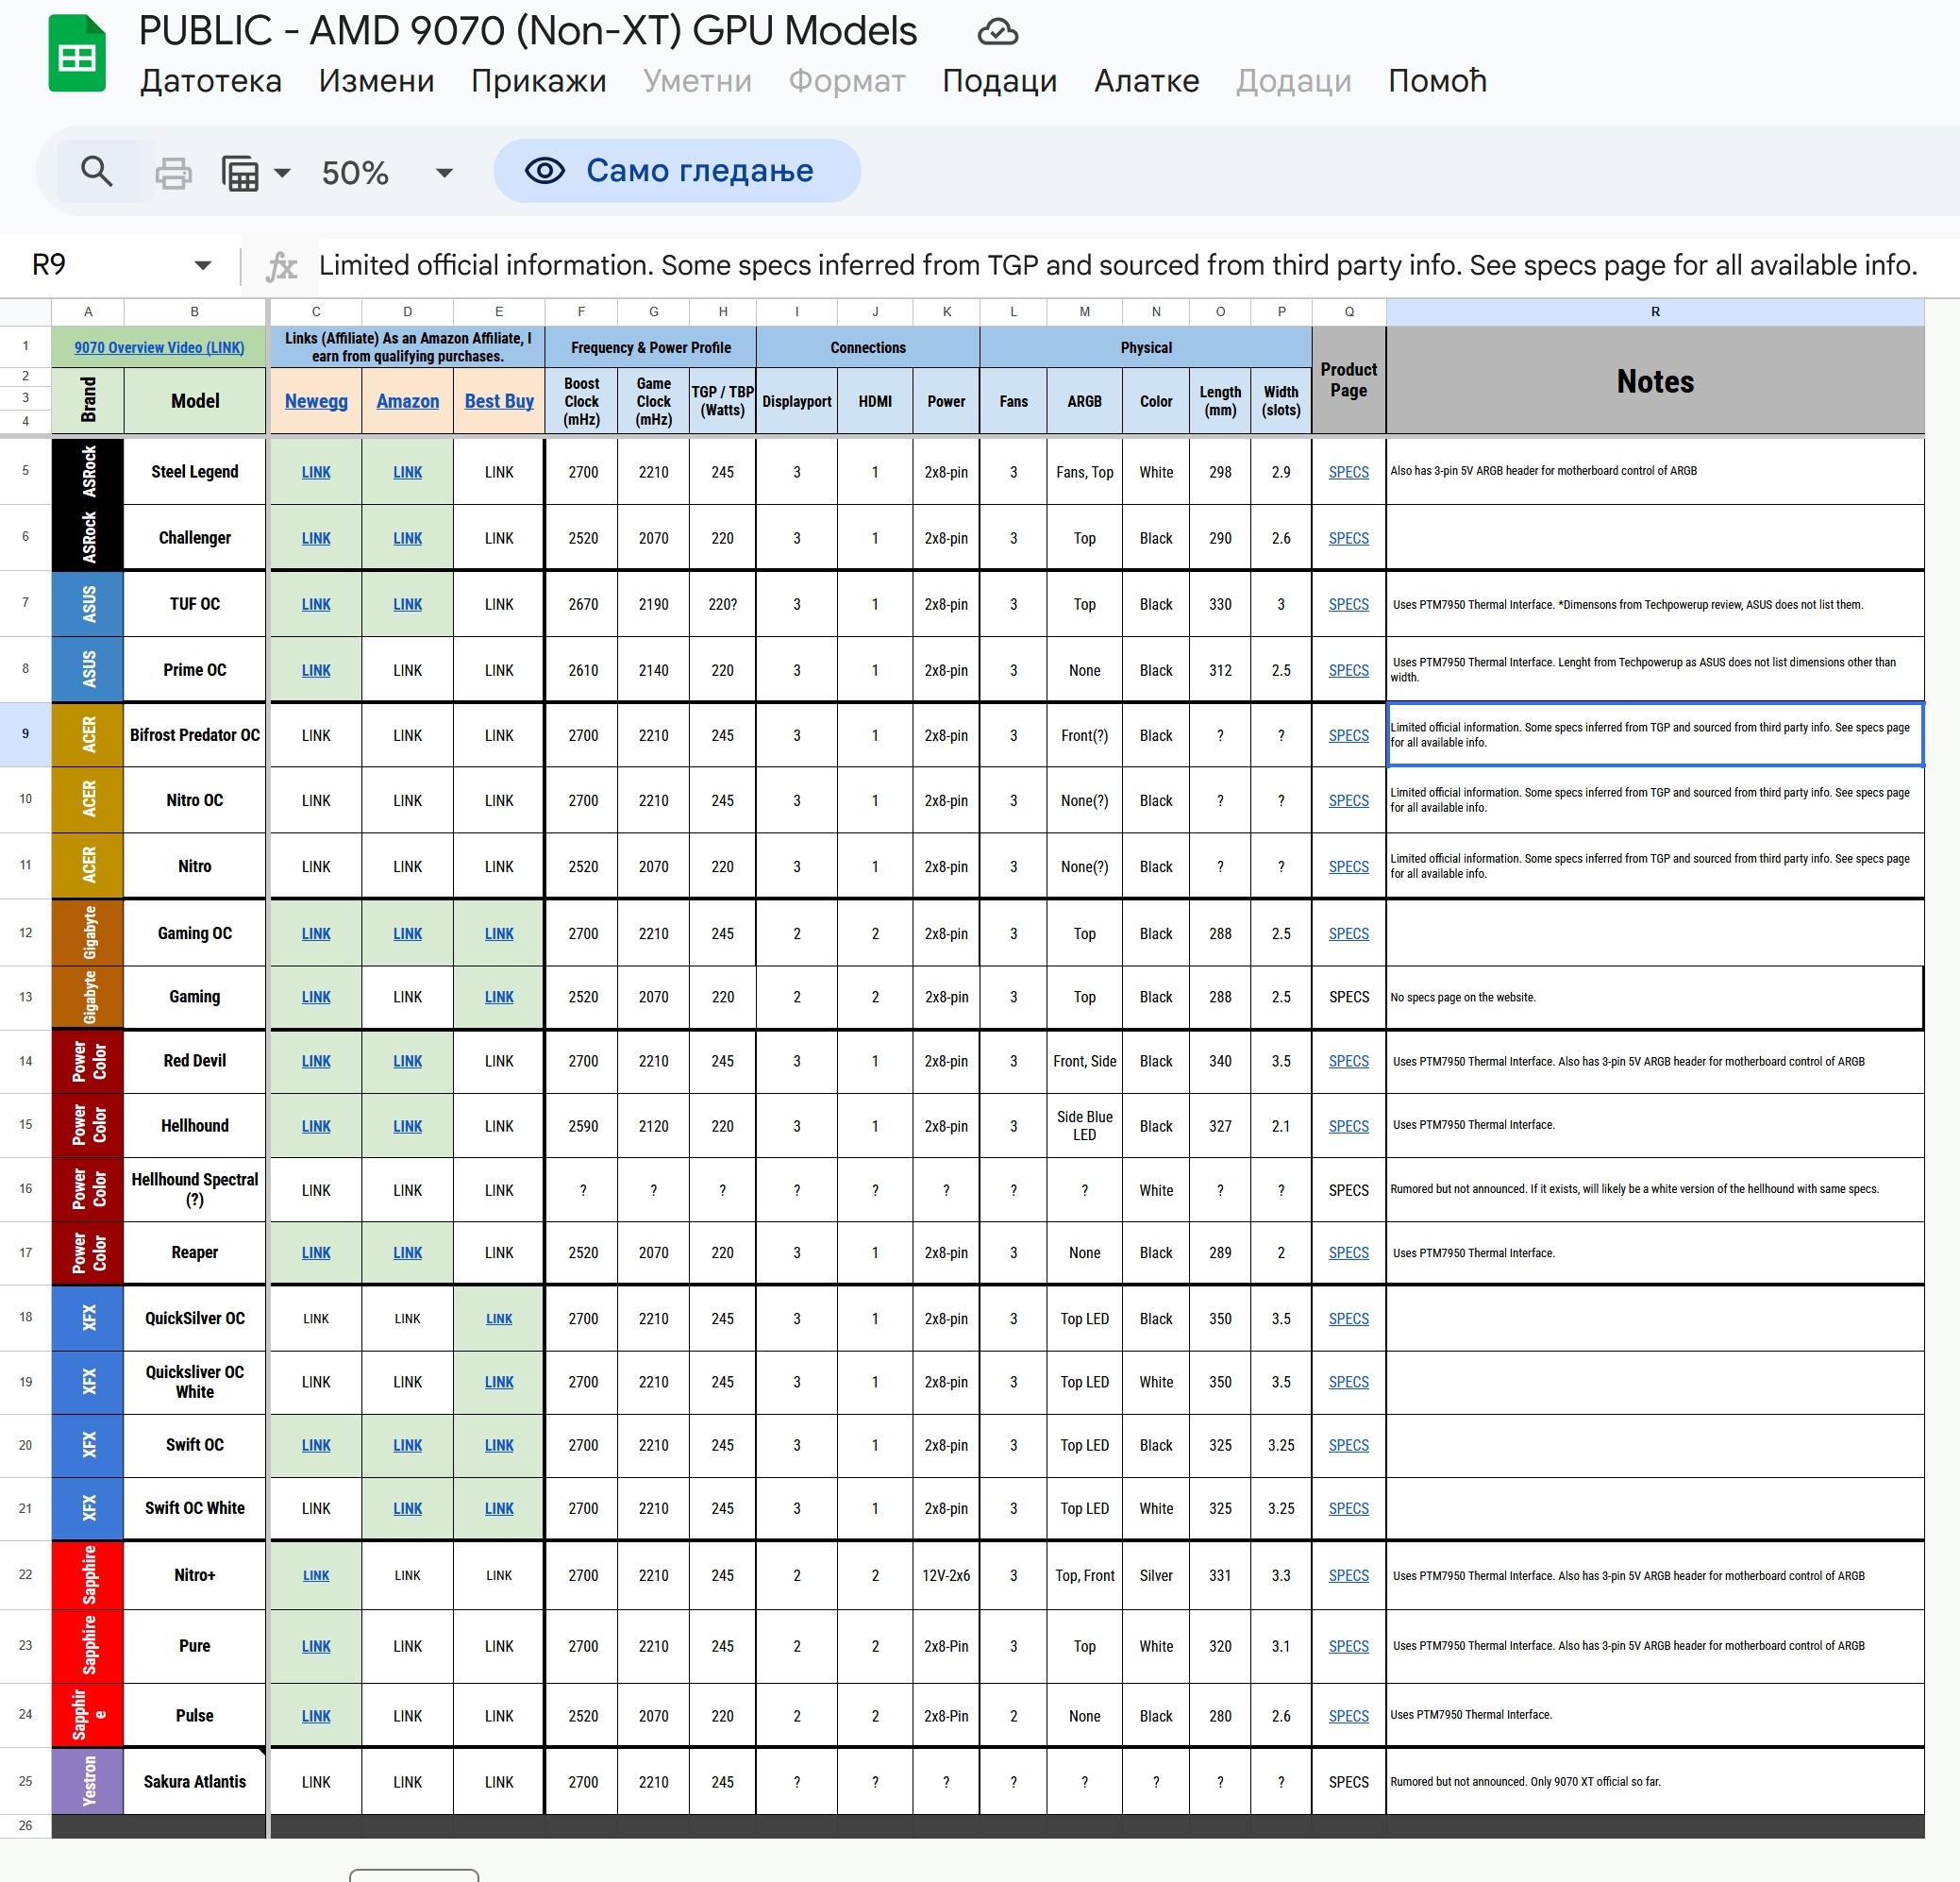Open SPECS link for Steel Legend

point(1348,472)
